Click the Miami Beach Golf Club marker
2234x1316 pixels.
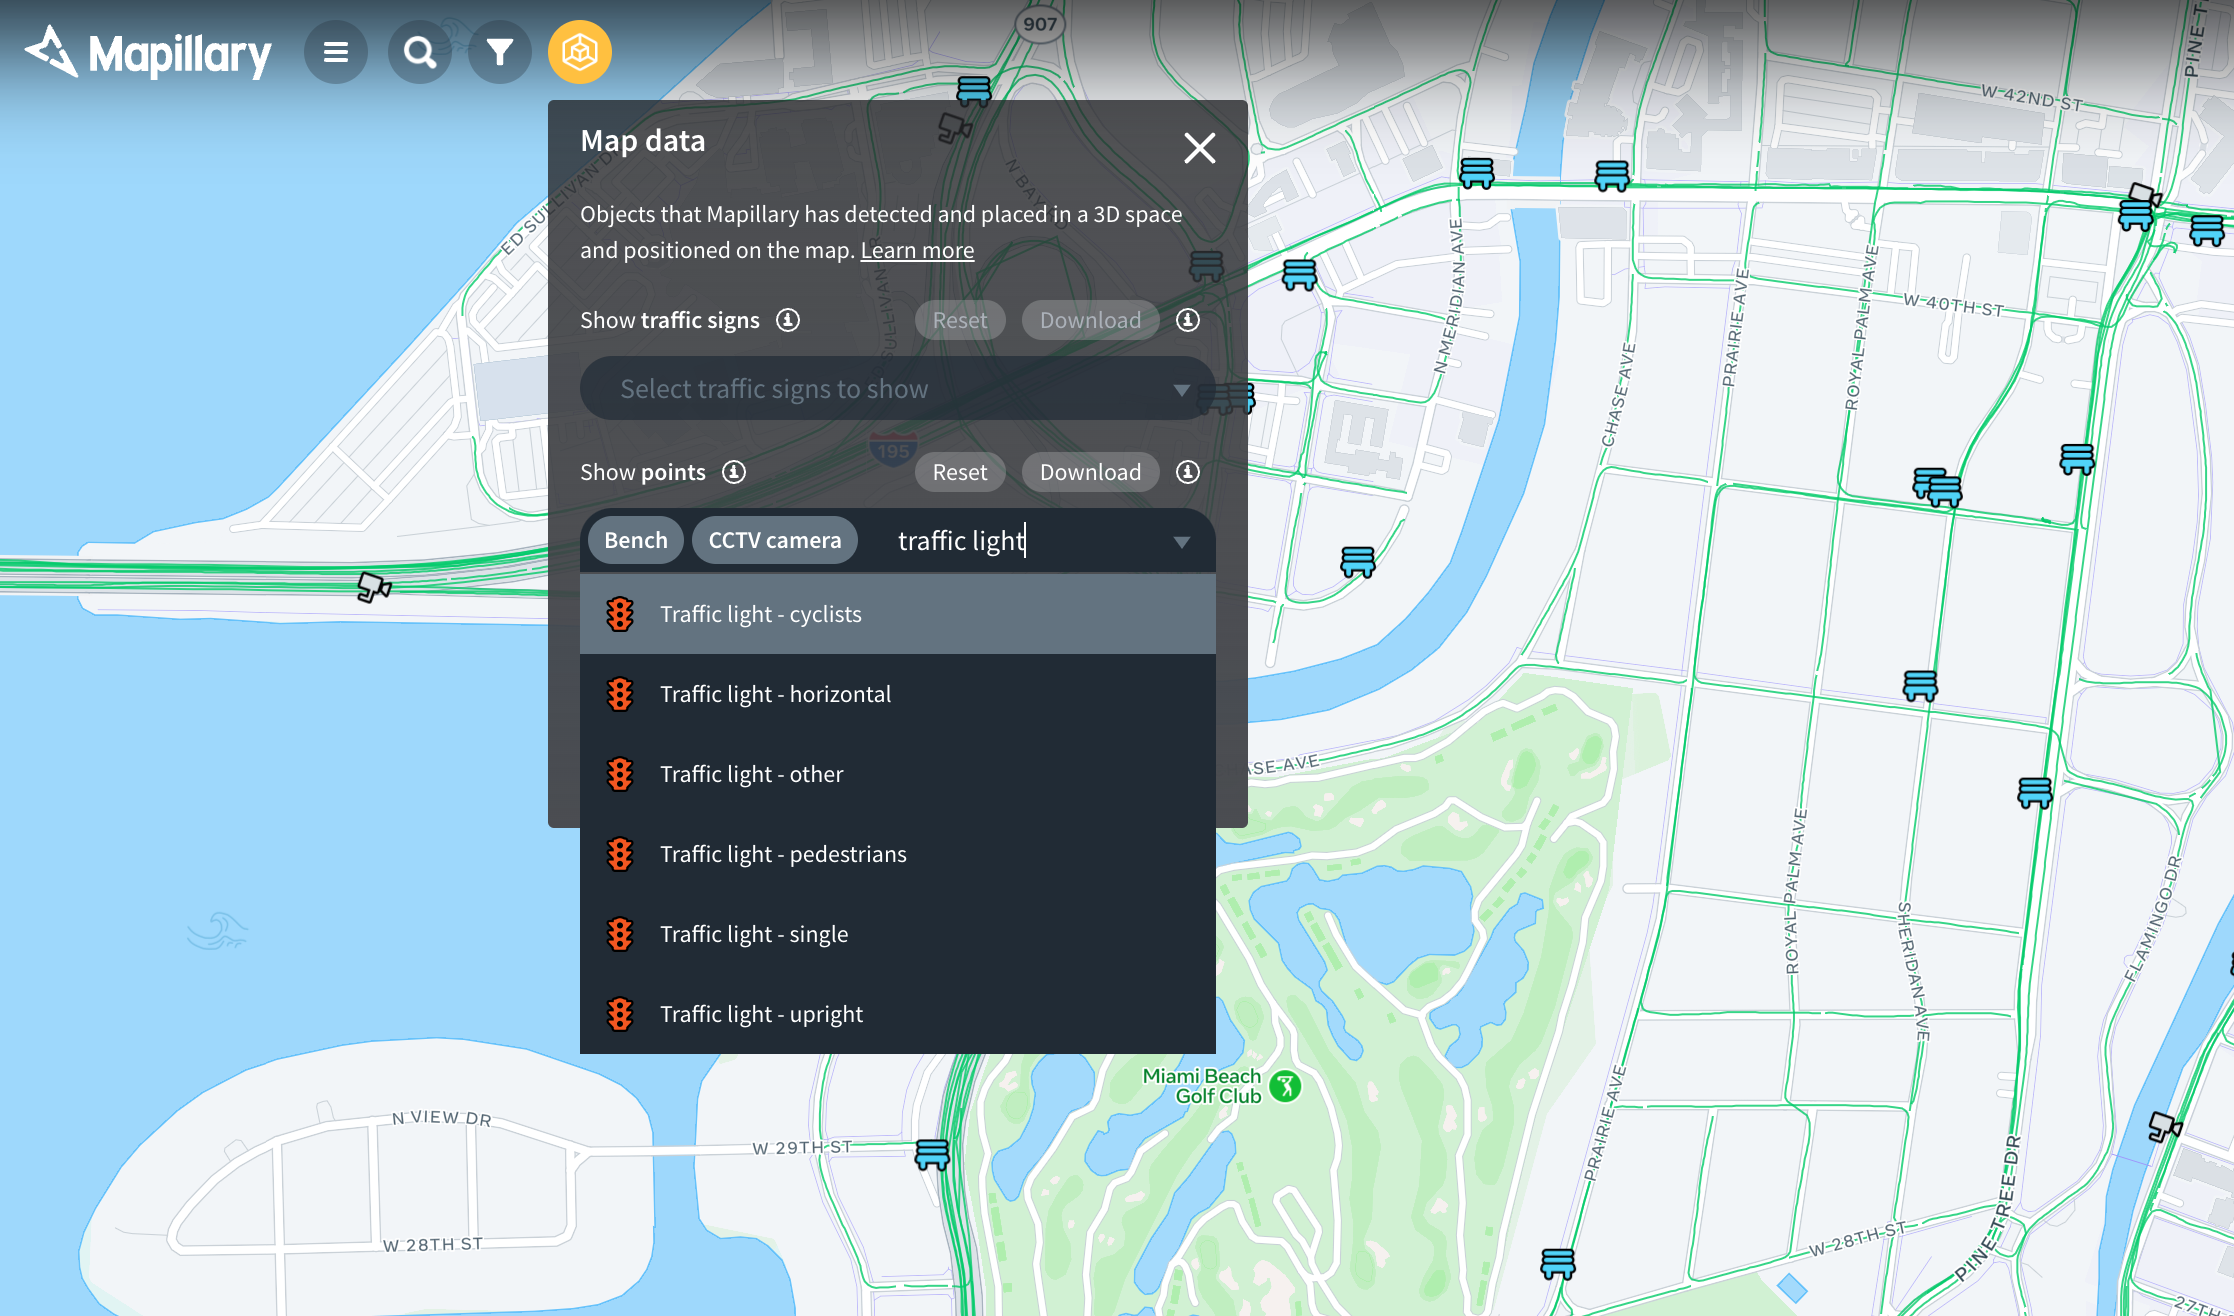coord(1286,1086)
